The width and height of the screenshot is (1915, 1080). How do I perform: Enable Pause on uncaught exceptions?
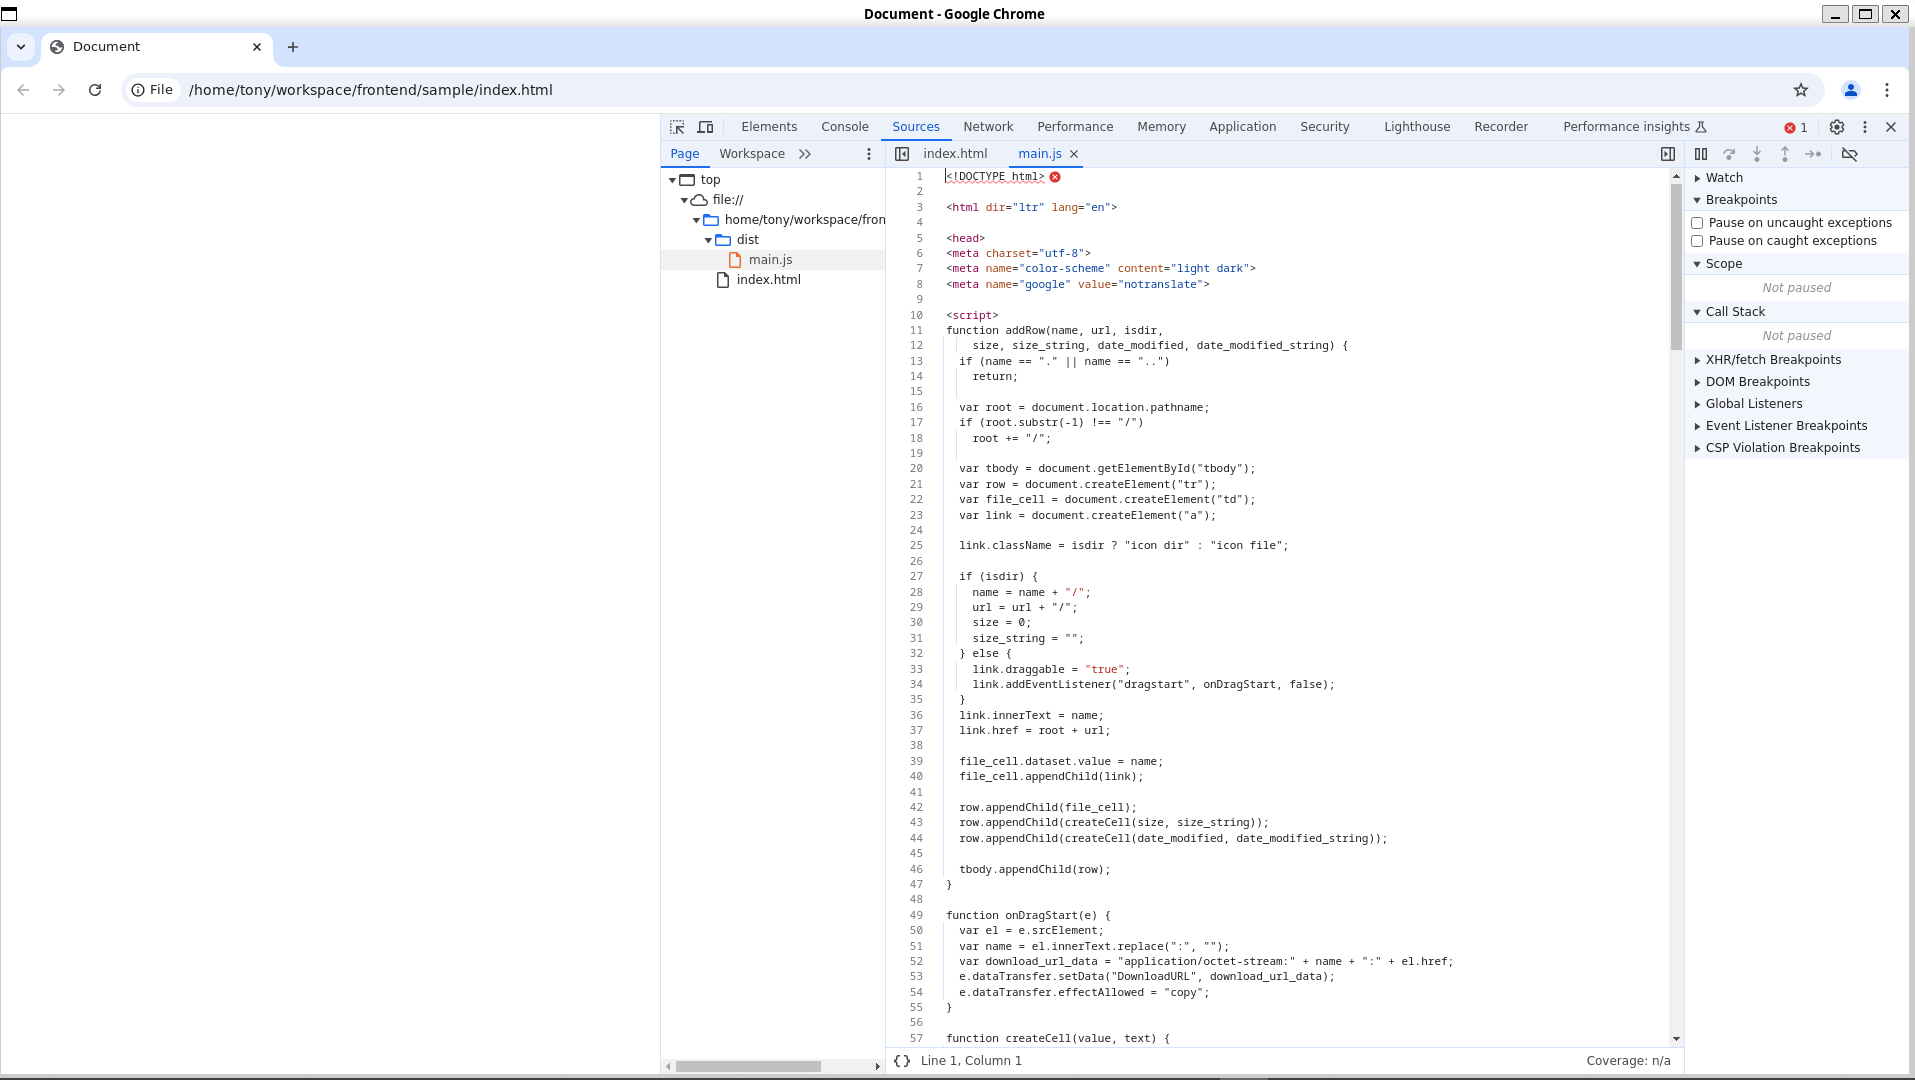click(x=1697, y=223)
